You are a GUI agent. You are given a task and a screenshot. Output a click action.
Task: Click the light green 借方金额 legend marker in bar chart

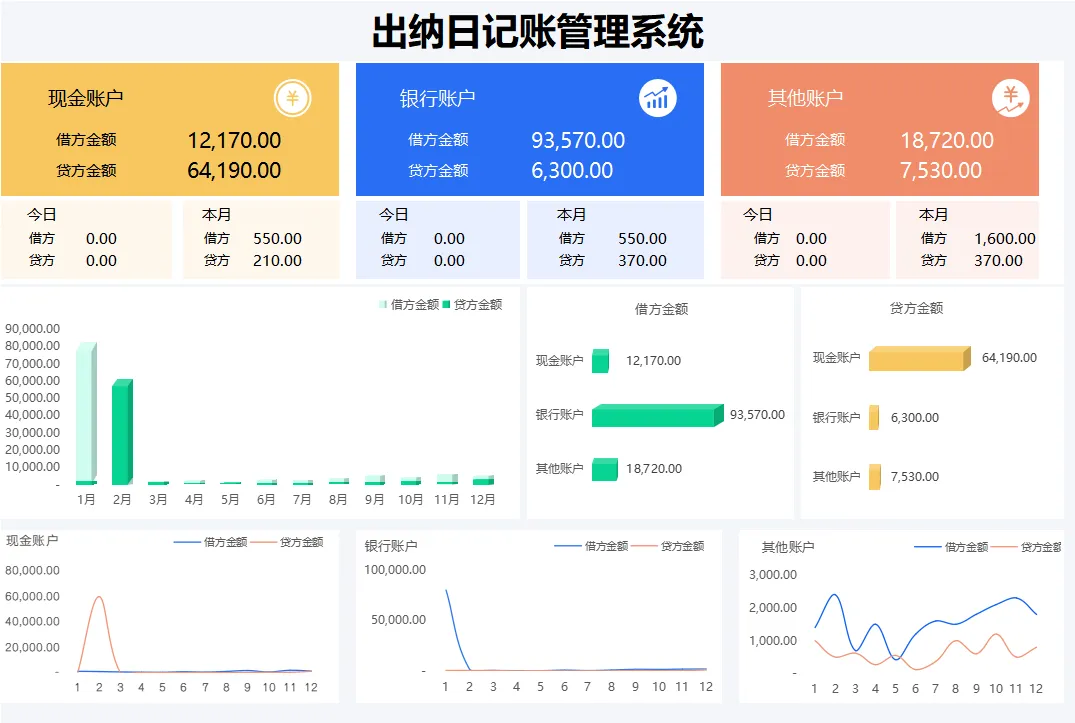pos(383,304)
